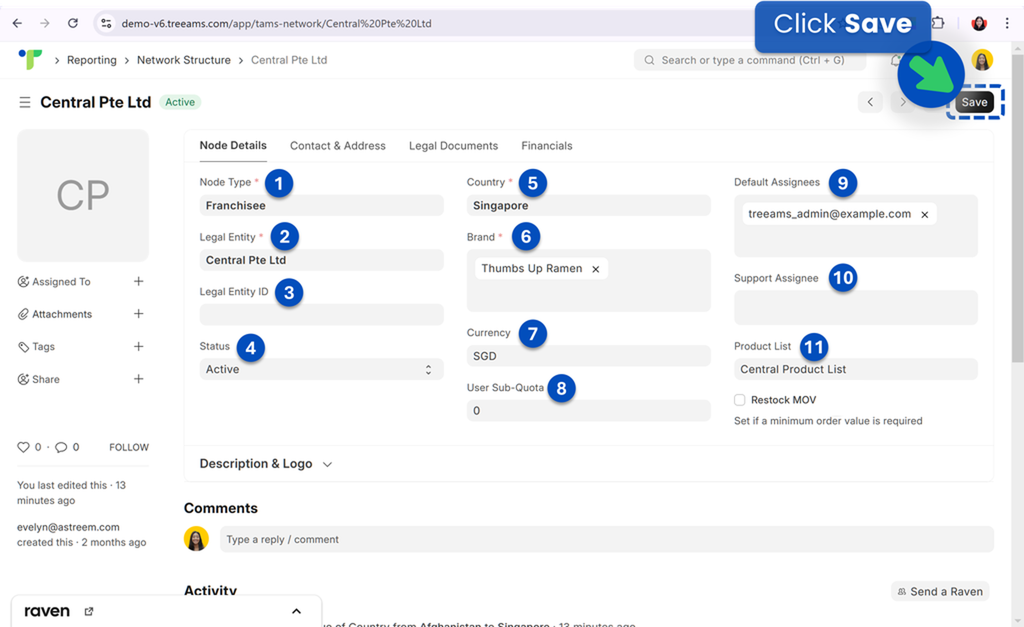1024x627 pixels.
Task: Toggle the sidebar hamburger menu icon
Action: coord(24,103)
